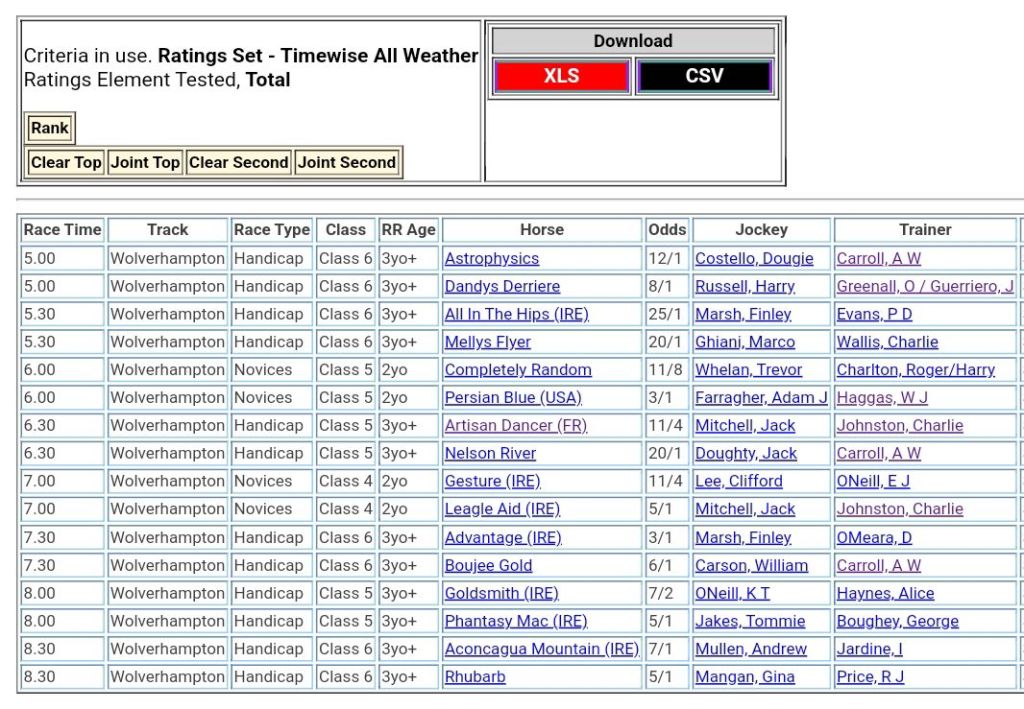1024x709 pixels.
Task: Open horse Astrophysics details
Action: tap(491, 258)
